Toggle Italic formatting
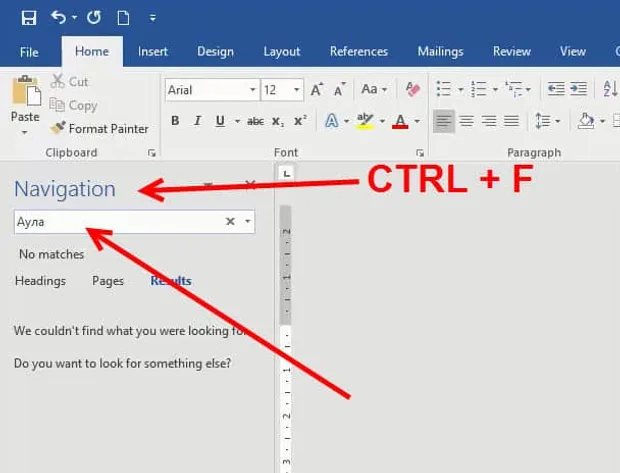The width and height of the screenshot is (620, 473). pos(197,121)
